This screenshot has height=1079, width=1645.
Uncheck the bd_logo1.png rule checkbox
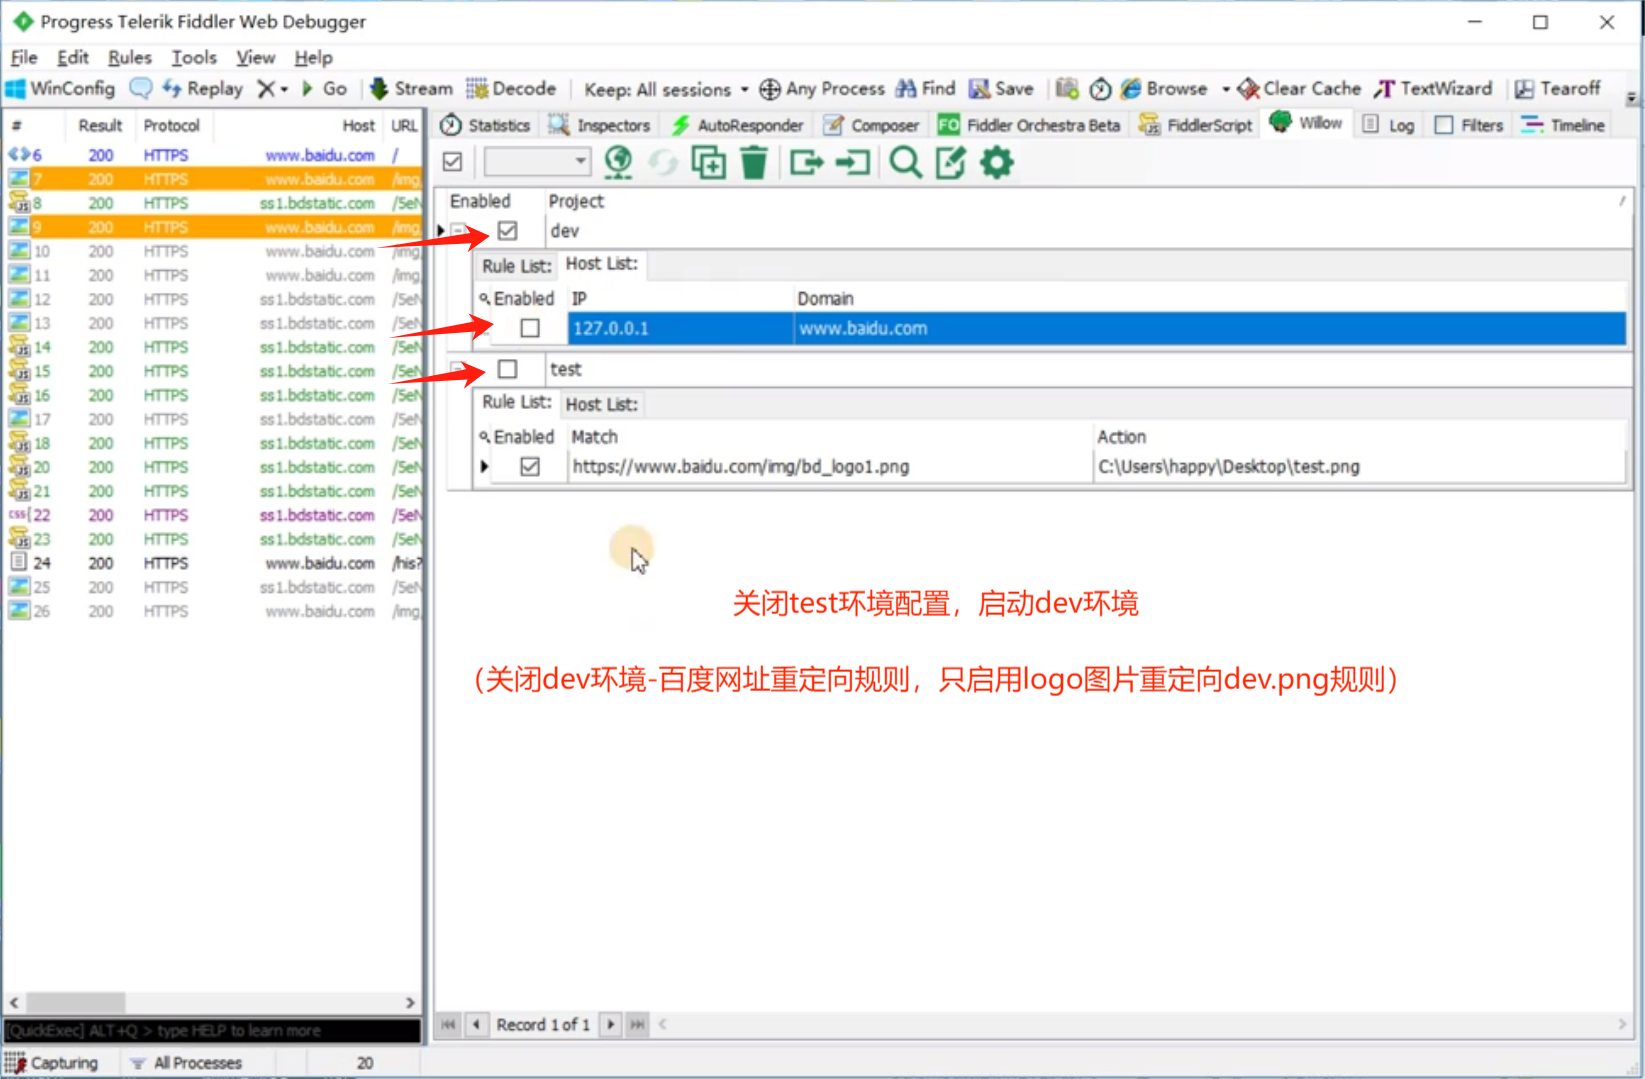coord(530,466)
